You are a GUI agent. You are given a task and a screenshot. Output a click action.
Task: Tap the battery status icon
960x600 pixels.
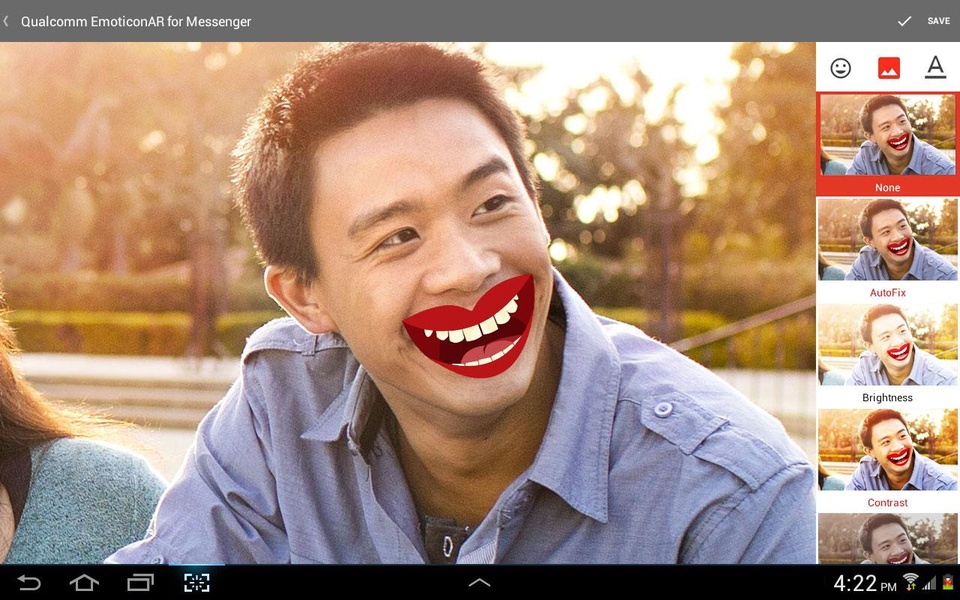coord(948,583)
